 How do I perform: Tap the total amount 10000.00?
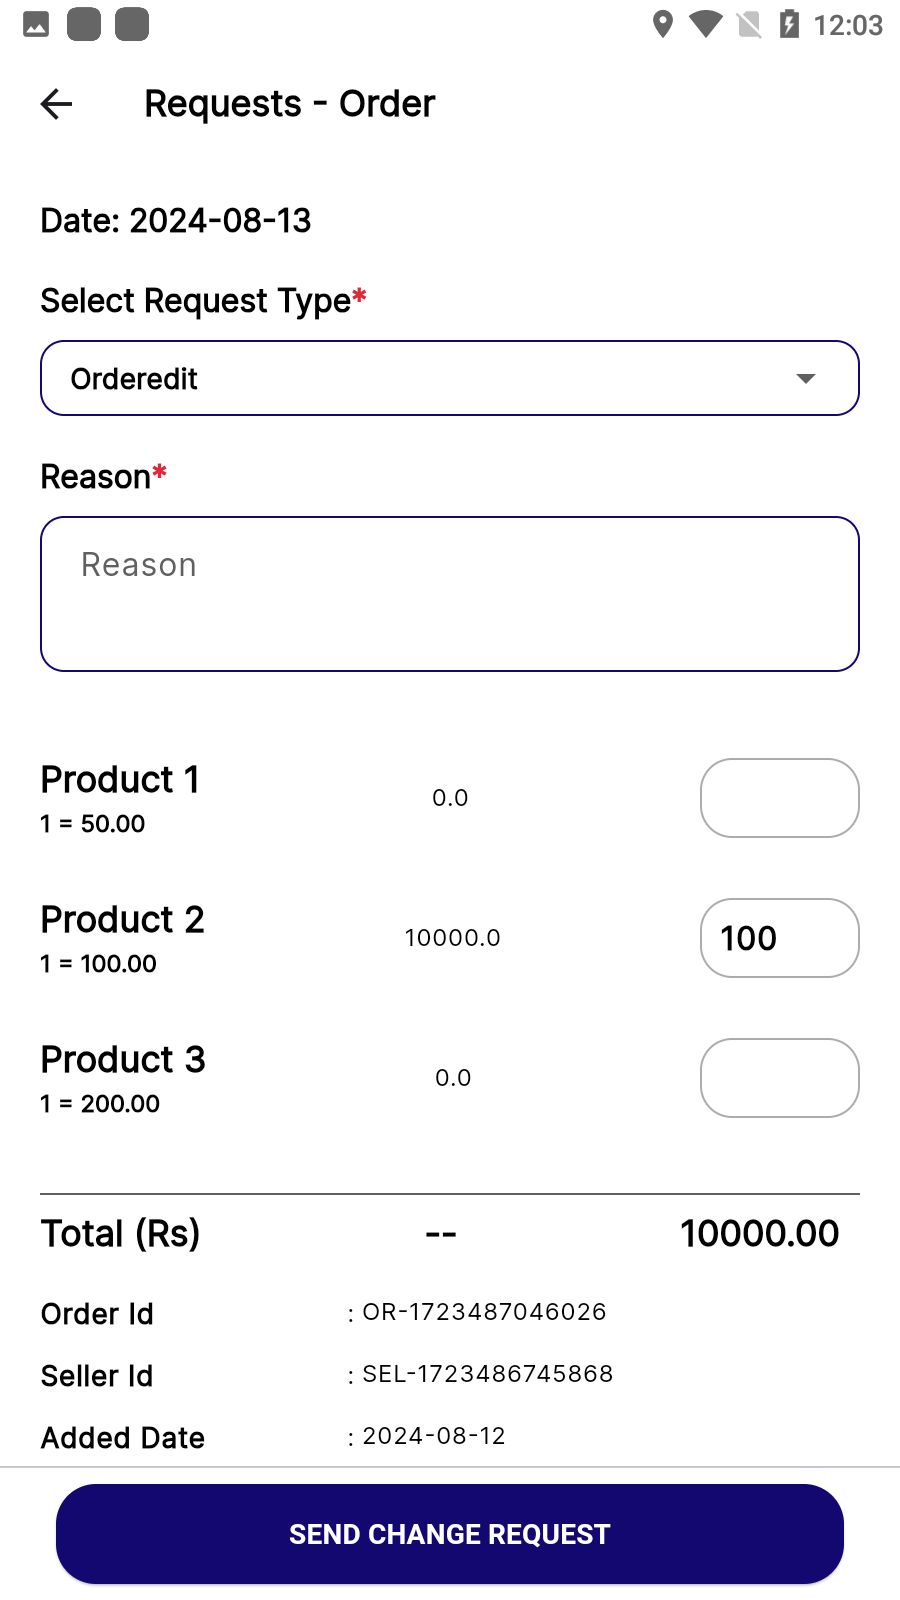tap(759, 1234)
